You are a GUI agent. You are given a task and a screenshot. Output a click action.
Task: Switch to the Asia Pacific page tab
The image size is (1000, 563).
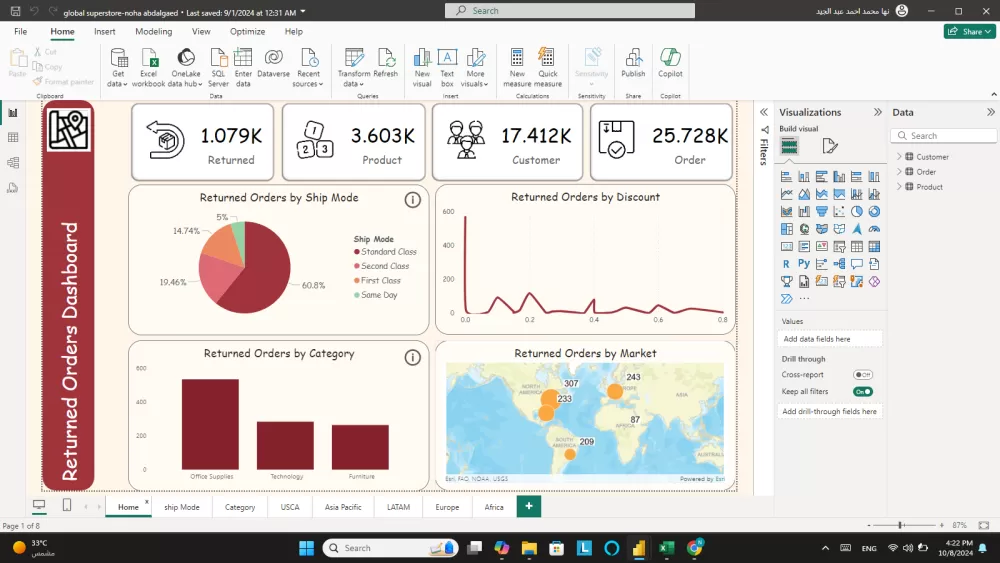(343, 507)
